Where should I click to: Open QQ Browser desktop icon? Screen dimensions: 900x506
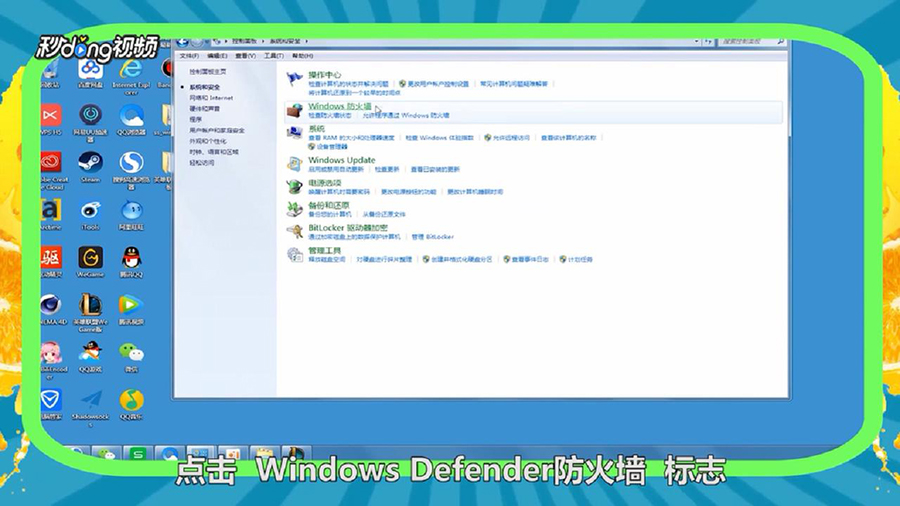[131, 117]
